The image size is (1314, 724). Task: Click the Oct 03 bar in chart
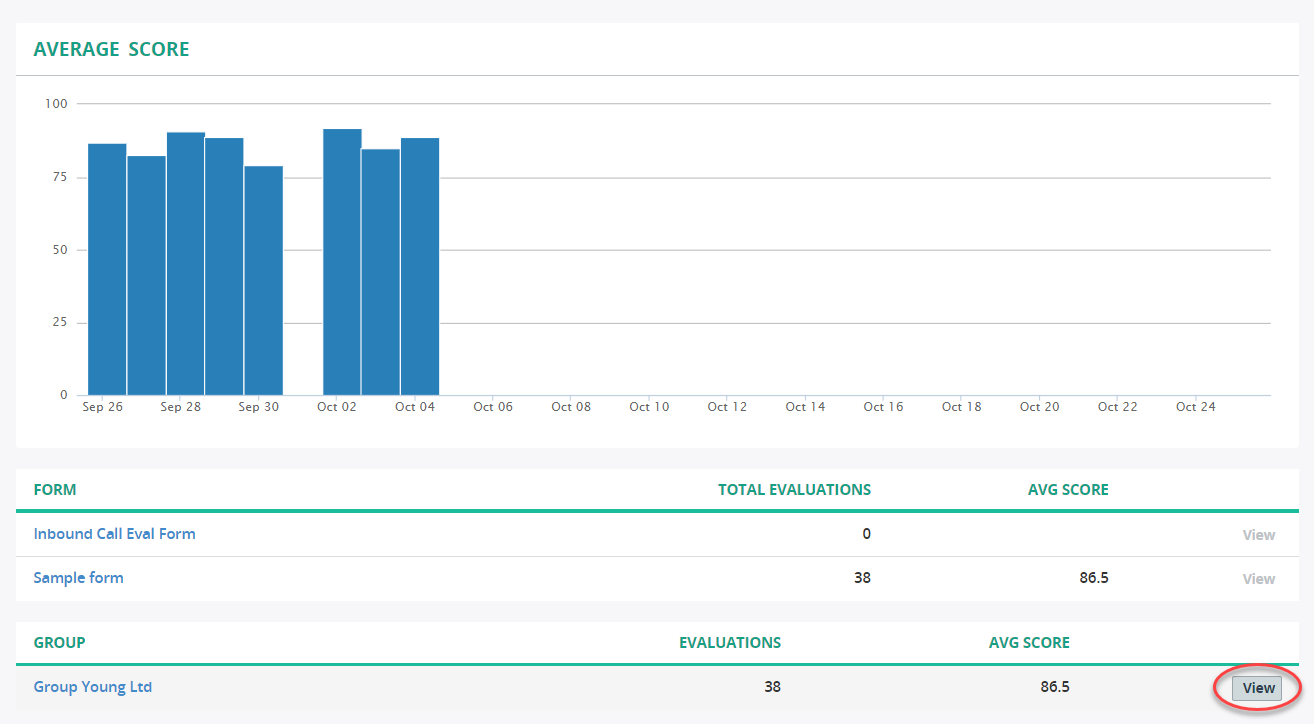click(380, 272)
